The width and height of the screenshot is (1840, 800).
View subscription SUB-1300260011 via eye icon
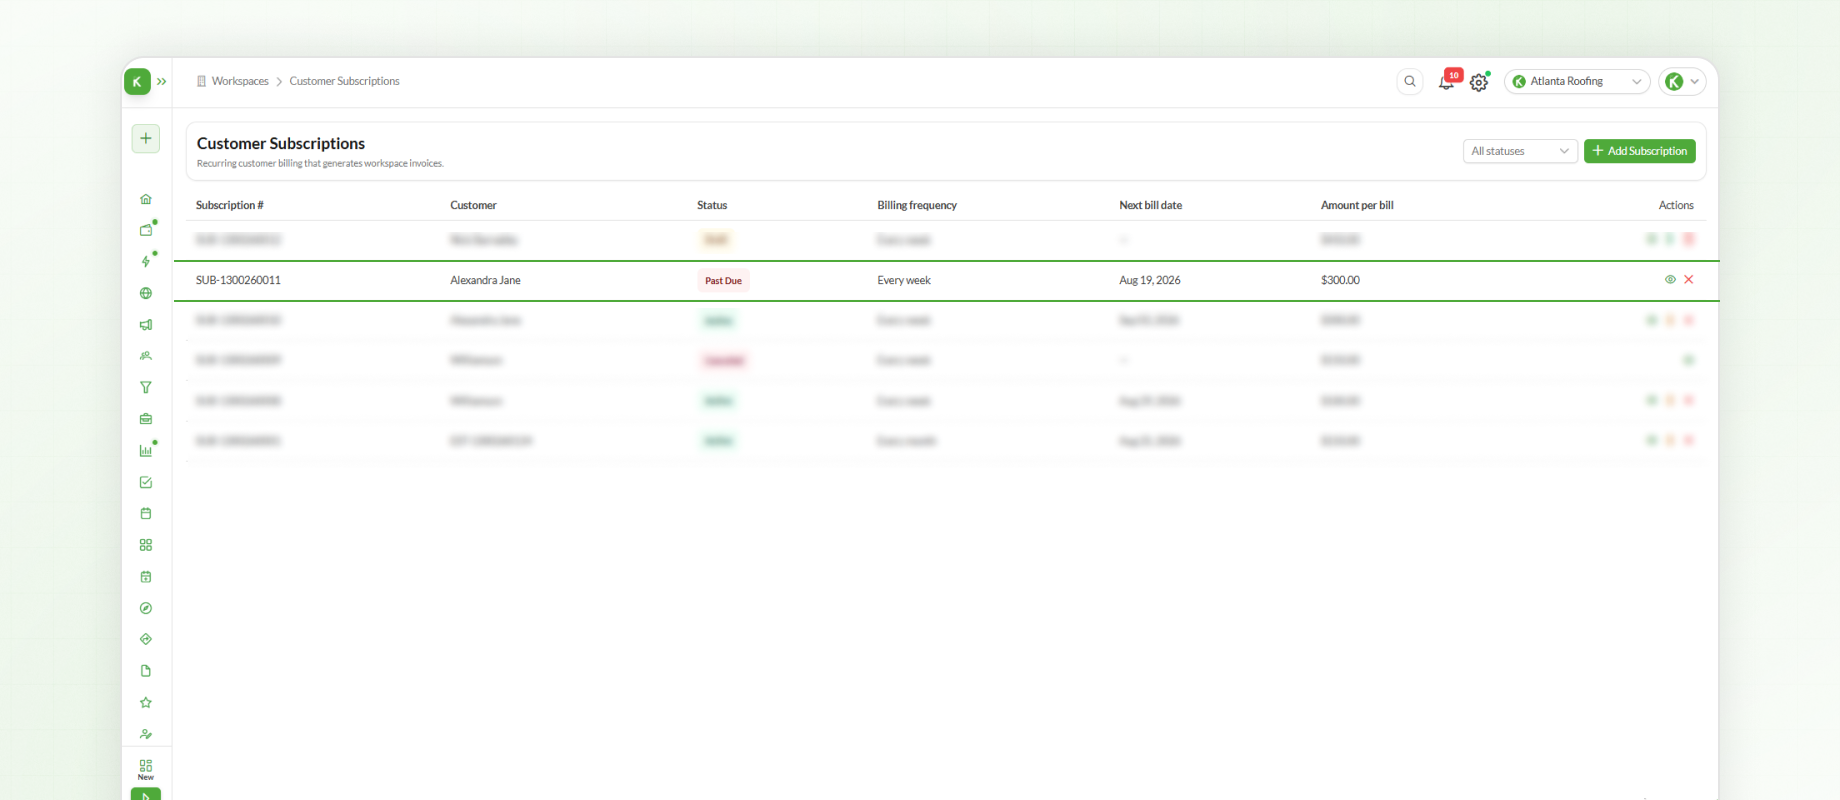tap(1670, 280)
